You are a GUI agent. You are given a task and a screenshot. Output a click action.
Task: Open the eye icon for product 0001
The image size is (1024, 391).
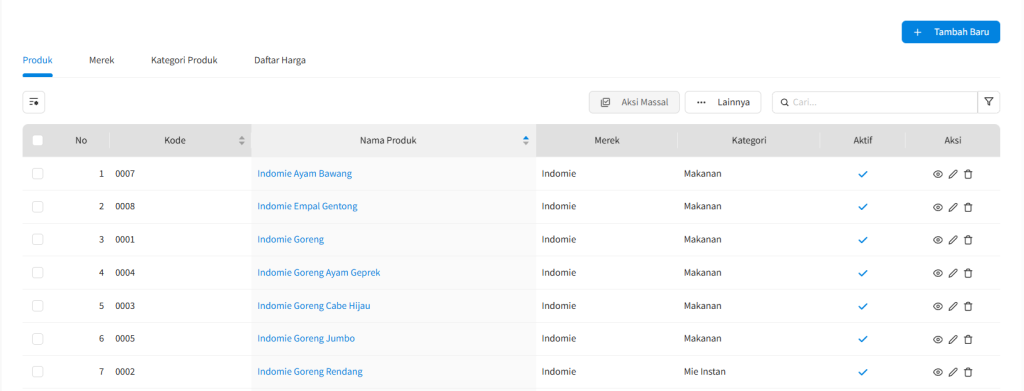(938, 240)
